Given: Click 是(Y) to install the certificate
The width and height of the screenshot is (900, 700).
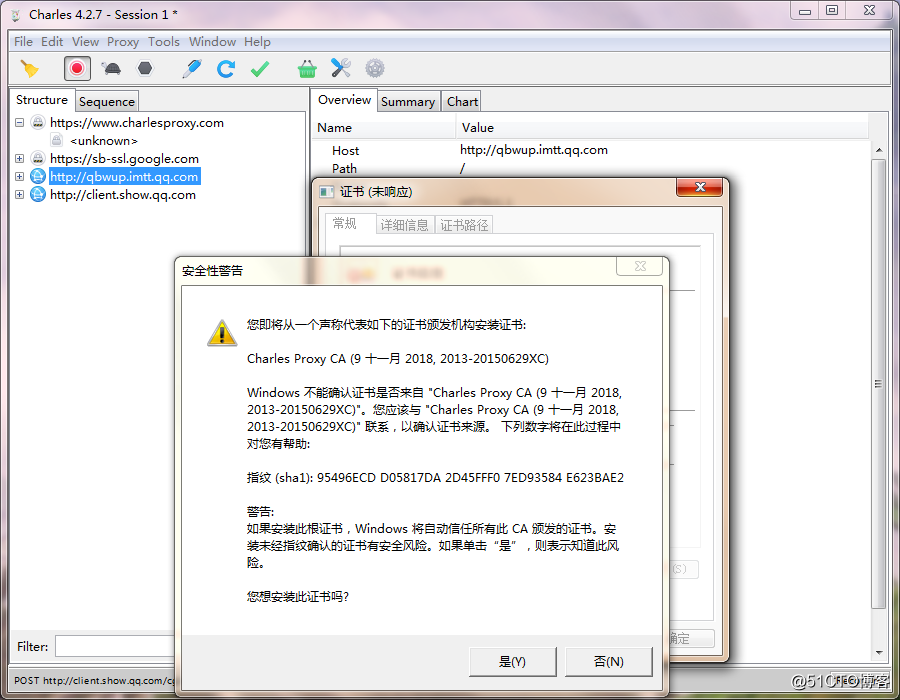Looking at the screenshot, I should (513, 662).
